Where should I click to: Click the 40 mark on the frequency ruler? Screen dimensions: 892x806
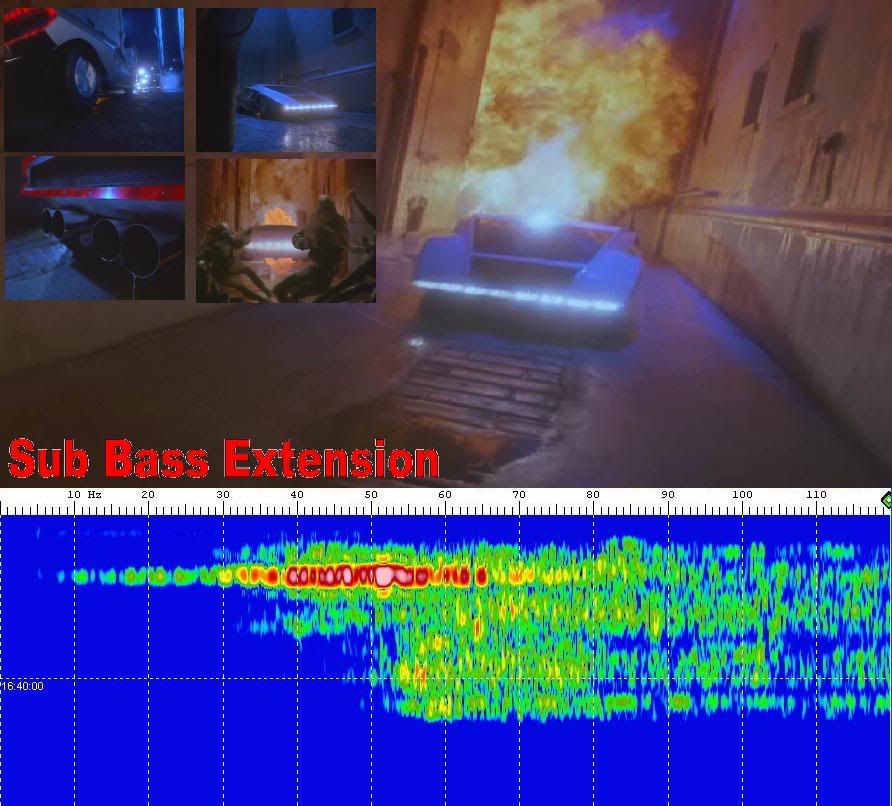point(297,495)
